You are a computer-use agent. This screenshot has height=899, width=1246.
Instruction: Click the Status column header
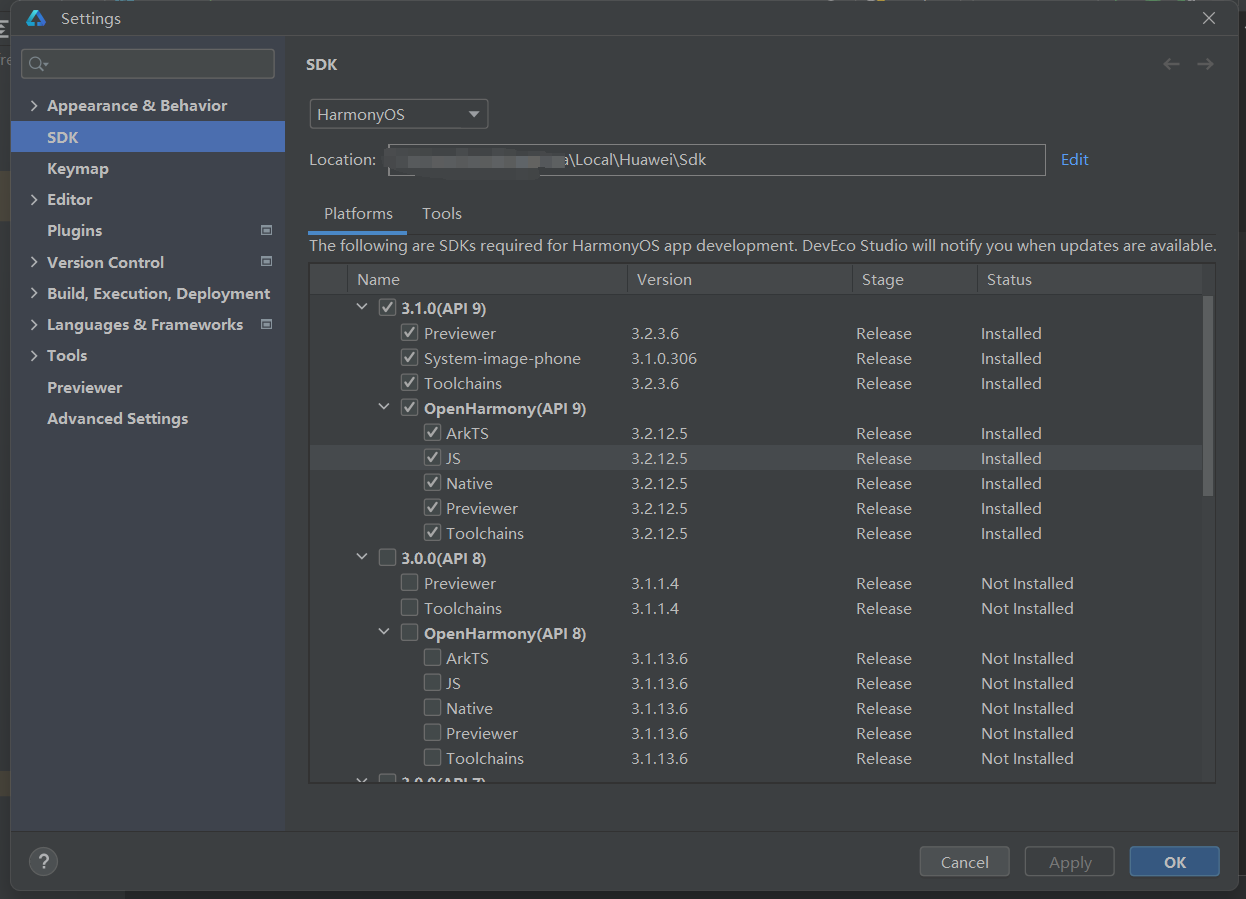[1090, 280]
